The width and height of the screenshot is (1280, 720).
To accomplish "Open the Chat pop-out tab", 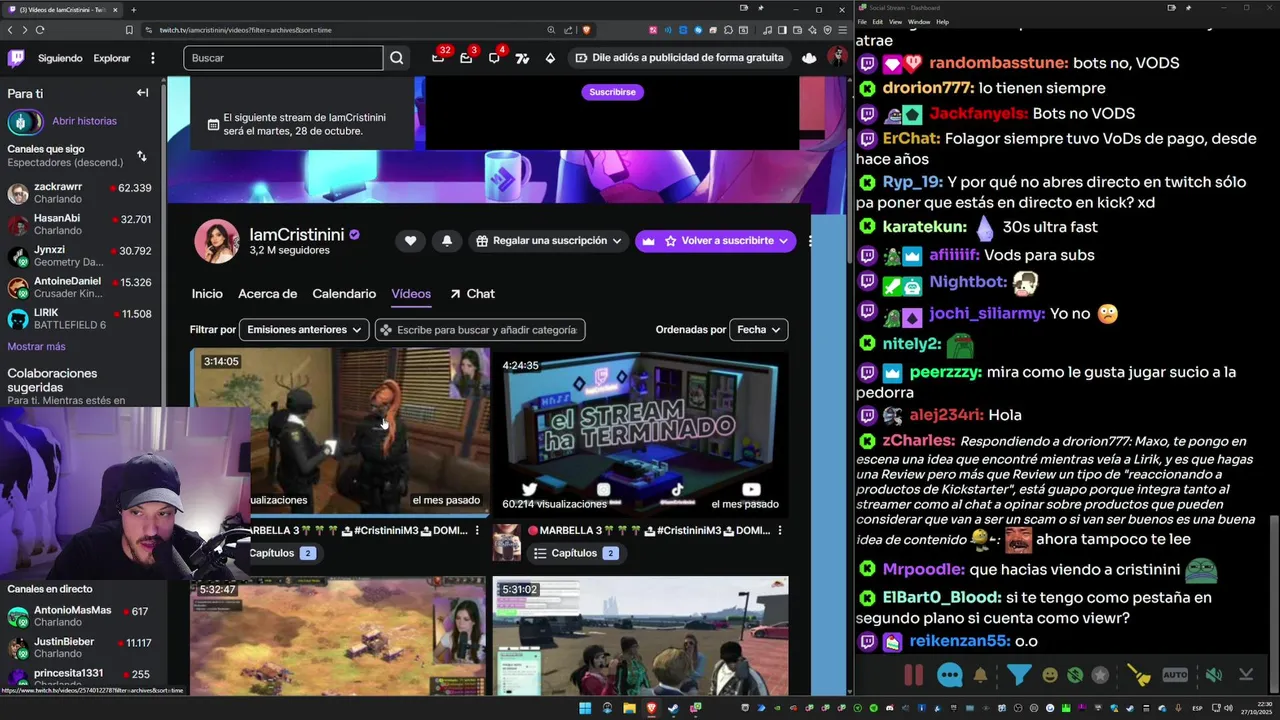I will coord(472,294).
